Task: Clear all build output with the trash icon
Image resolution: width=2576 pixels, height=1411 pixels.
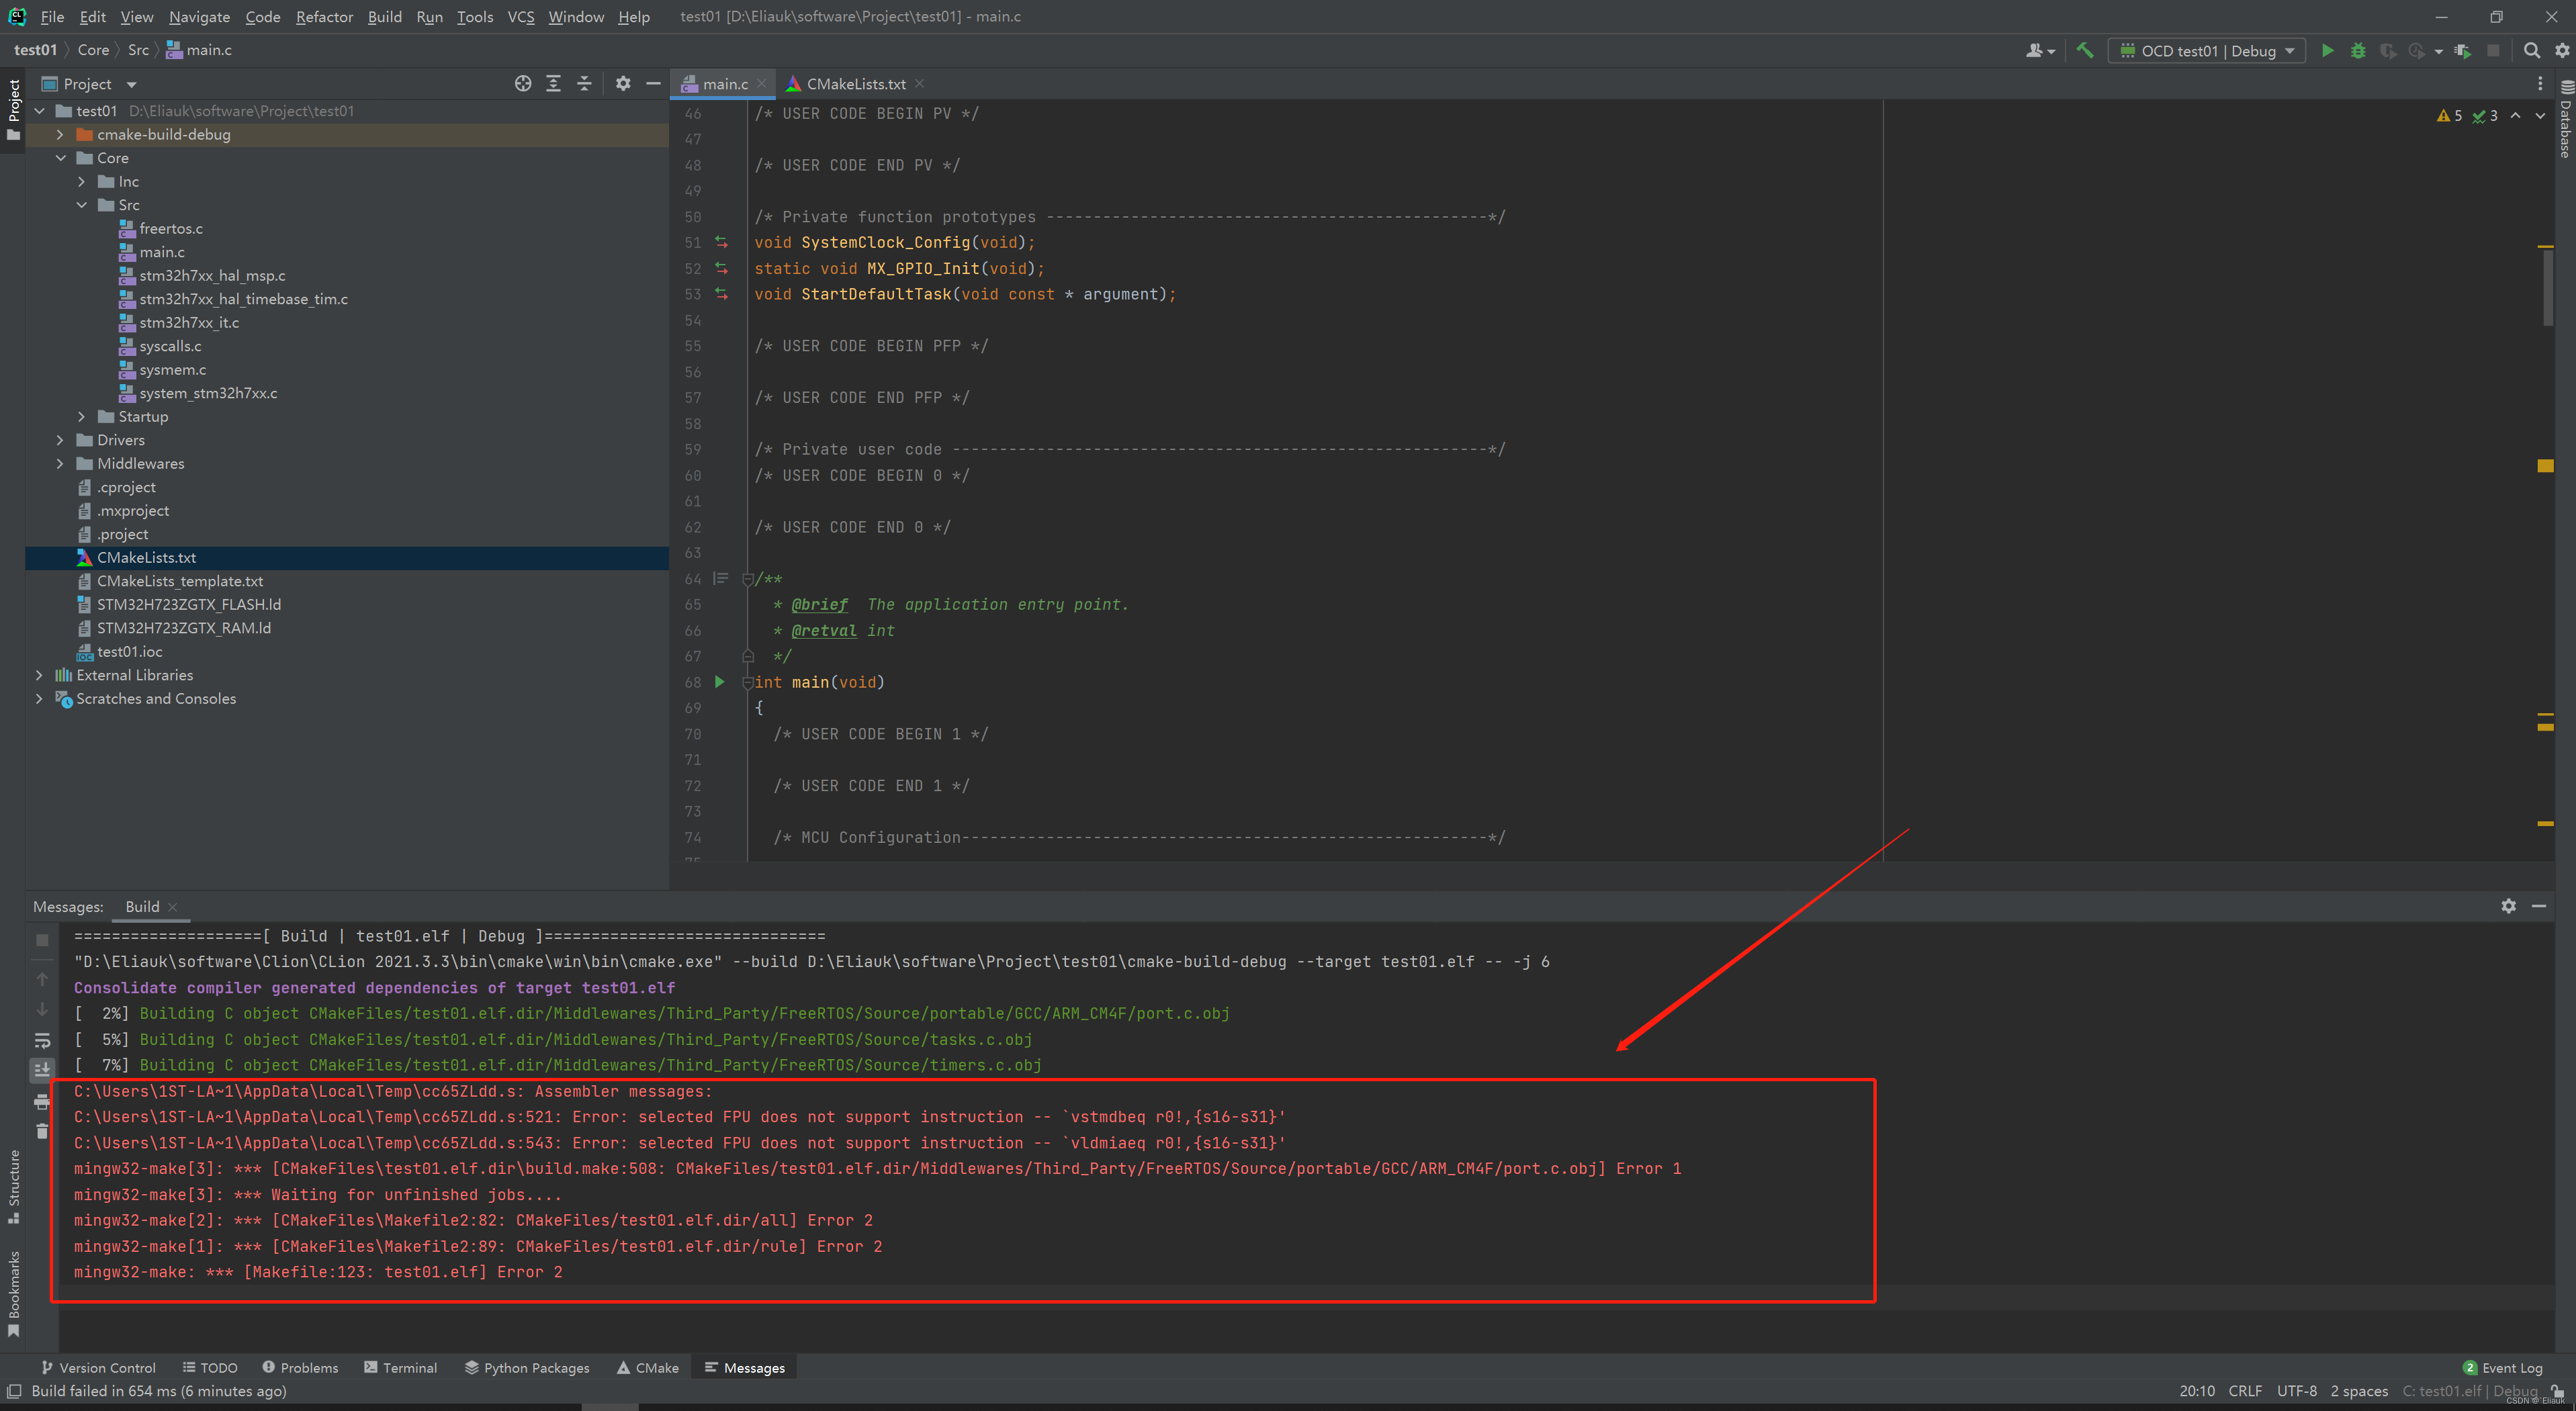Action: 42,1130
